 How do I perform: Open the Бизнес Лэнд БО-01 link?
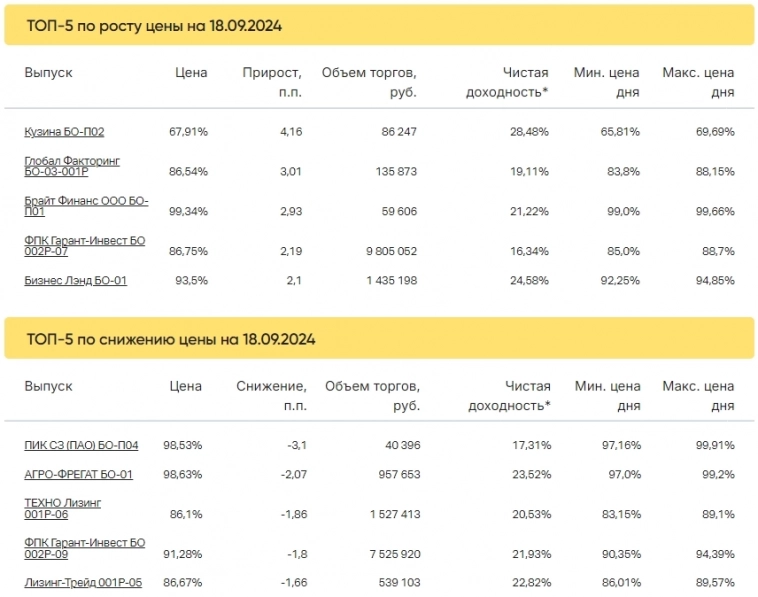(x=75, y=280)
